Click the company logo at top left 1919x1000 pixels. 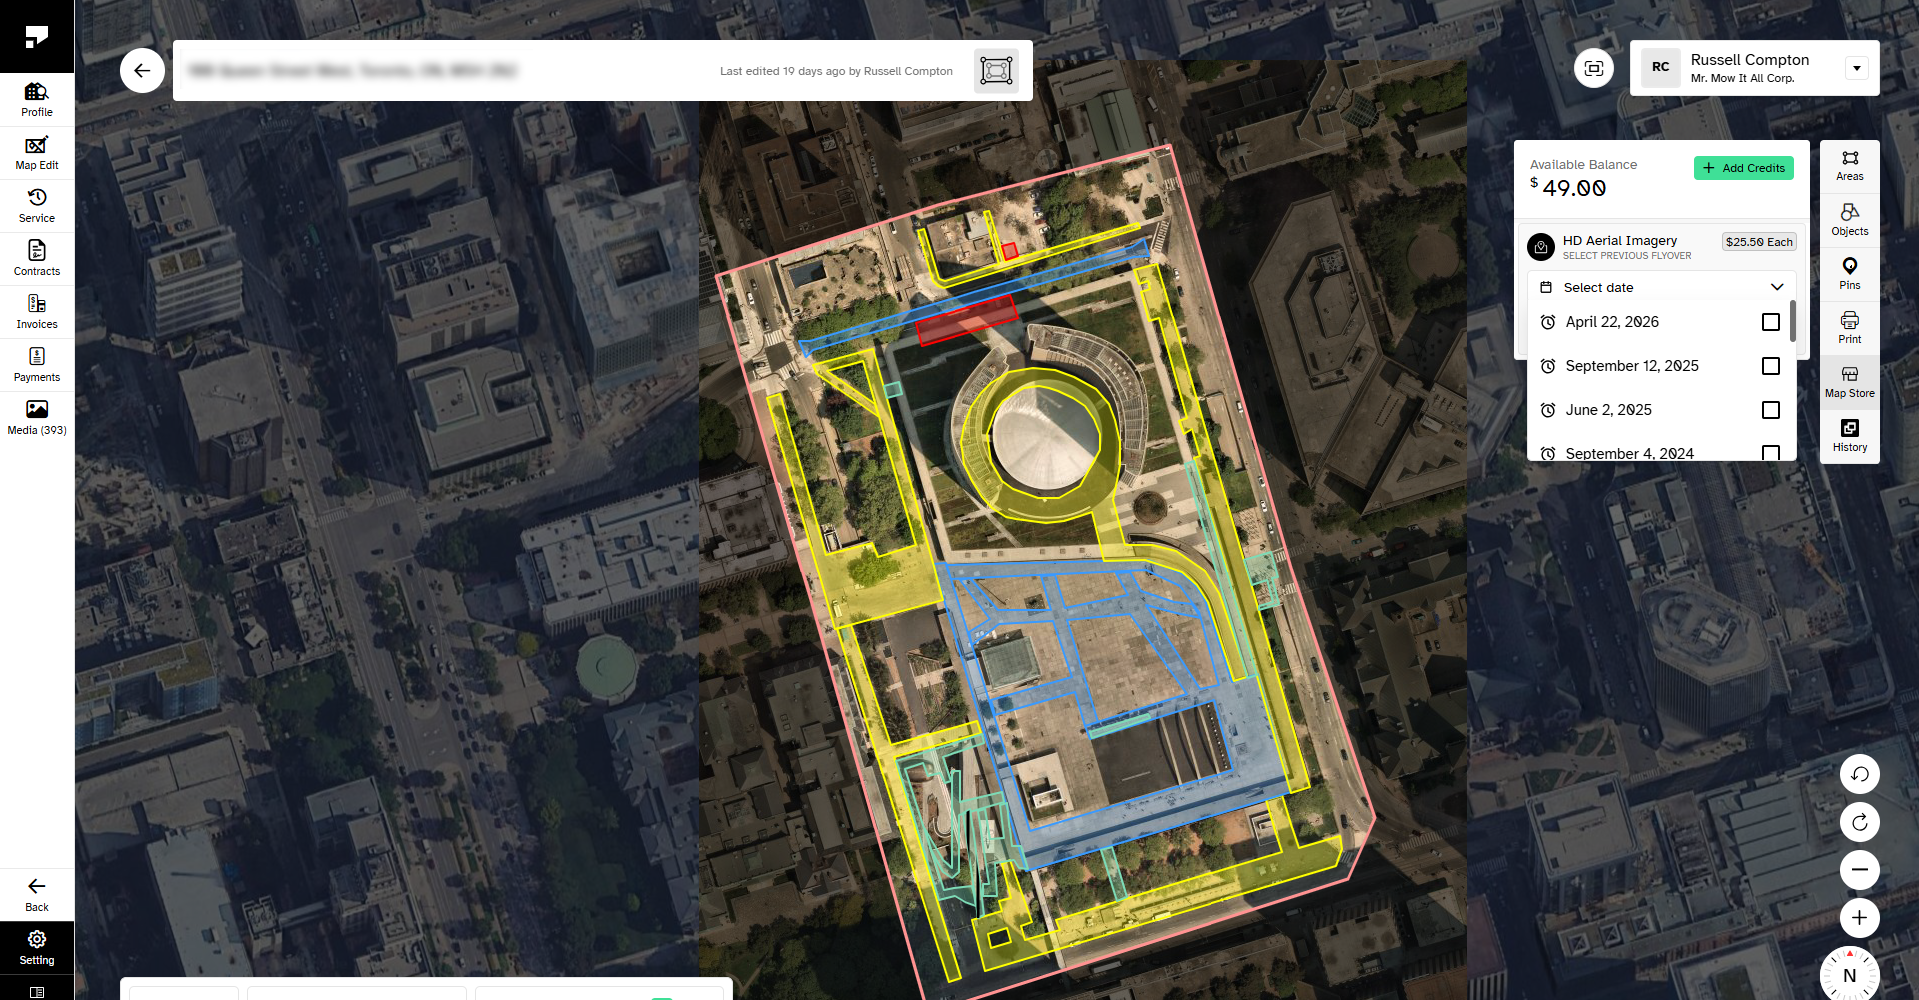[37, 37]
